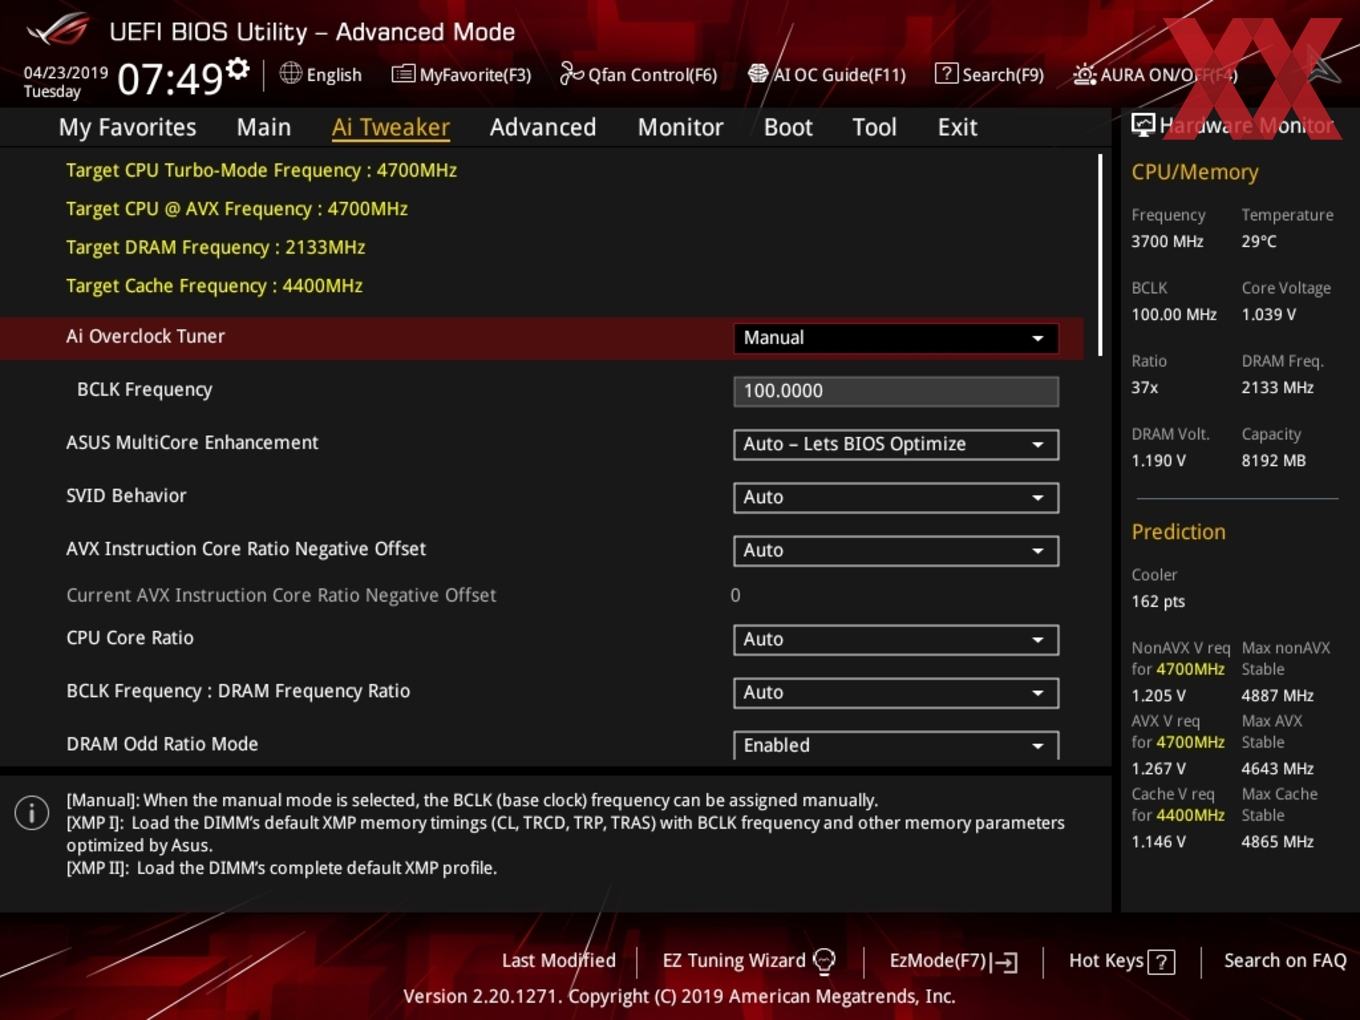Open EZ Tuning Wizard

point(748,960)
